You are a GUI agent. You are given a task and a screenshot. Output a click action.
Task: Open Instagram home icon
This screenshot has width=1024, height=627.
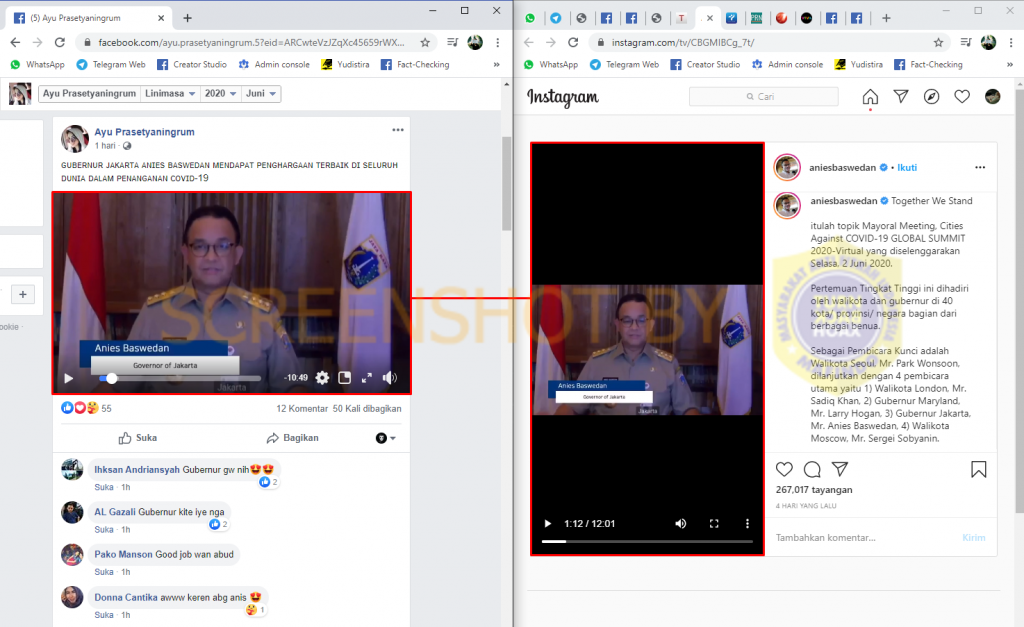pos(870,97)
